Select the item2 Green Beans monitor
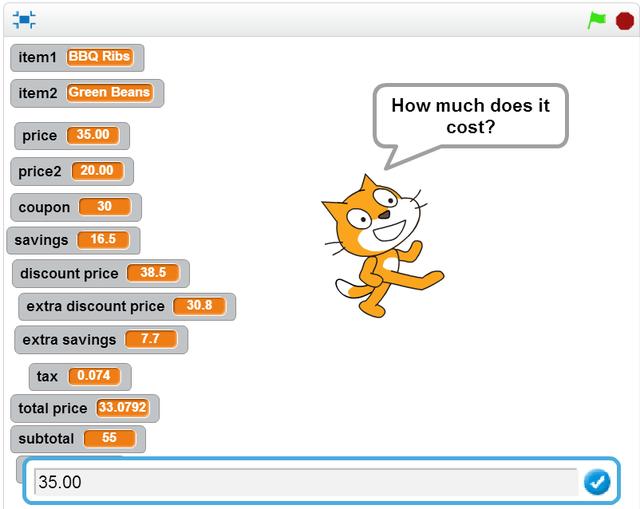This screenshot has height=509, width=640. pos(87,93)
